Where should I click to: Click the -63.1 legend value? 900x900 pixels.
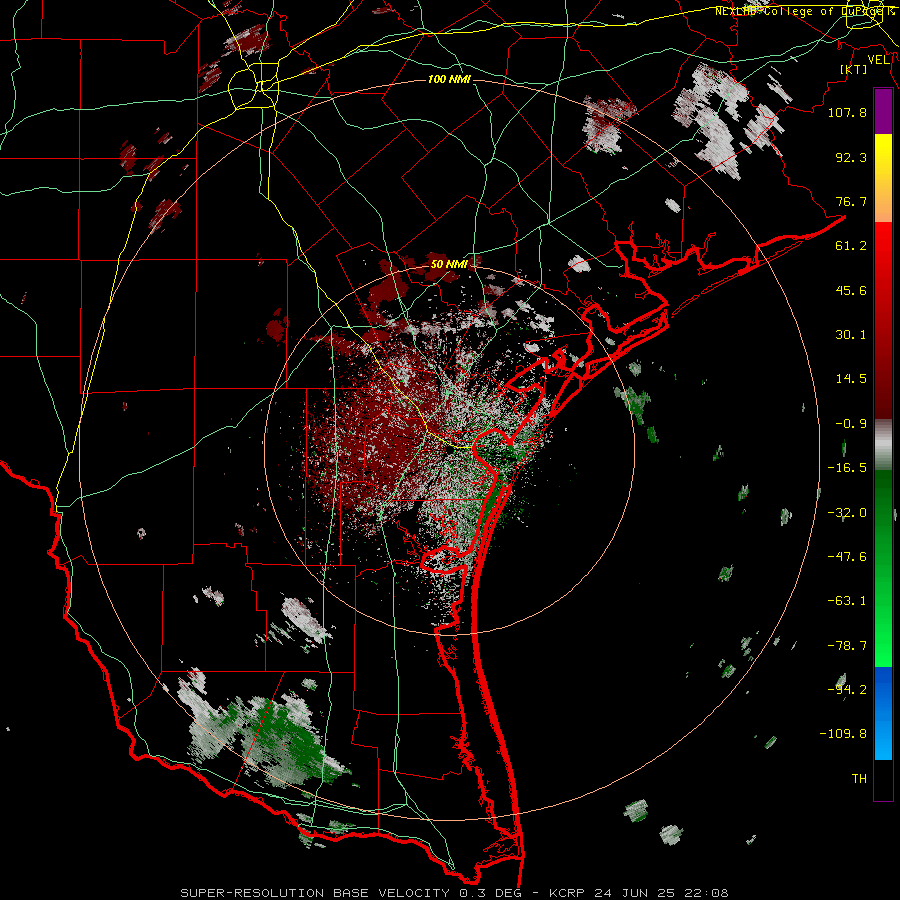click(847, 601)
